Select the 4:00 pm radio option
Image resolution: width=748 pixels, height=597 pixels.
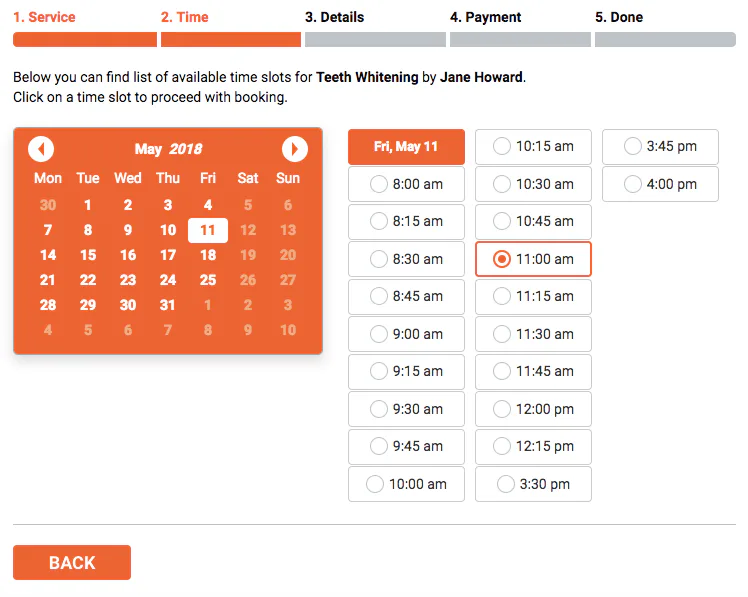pos(660,184)
